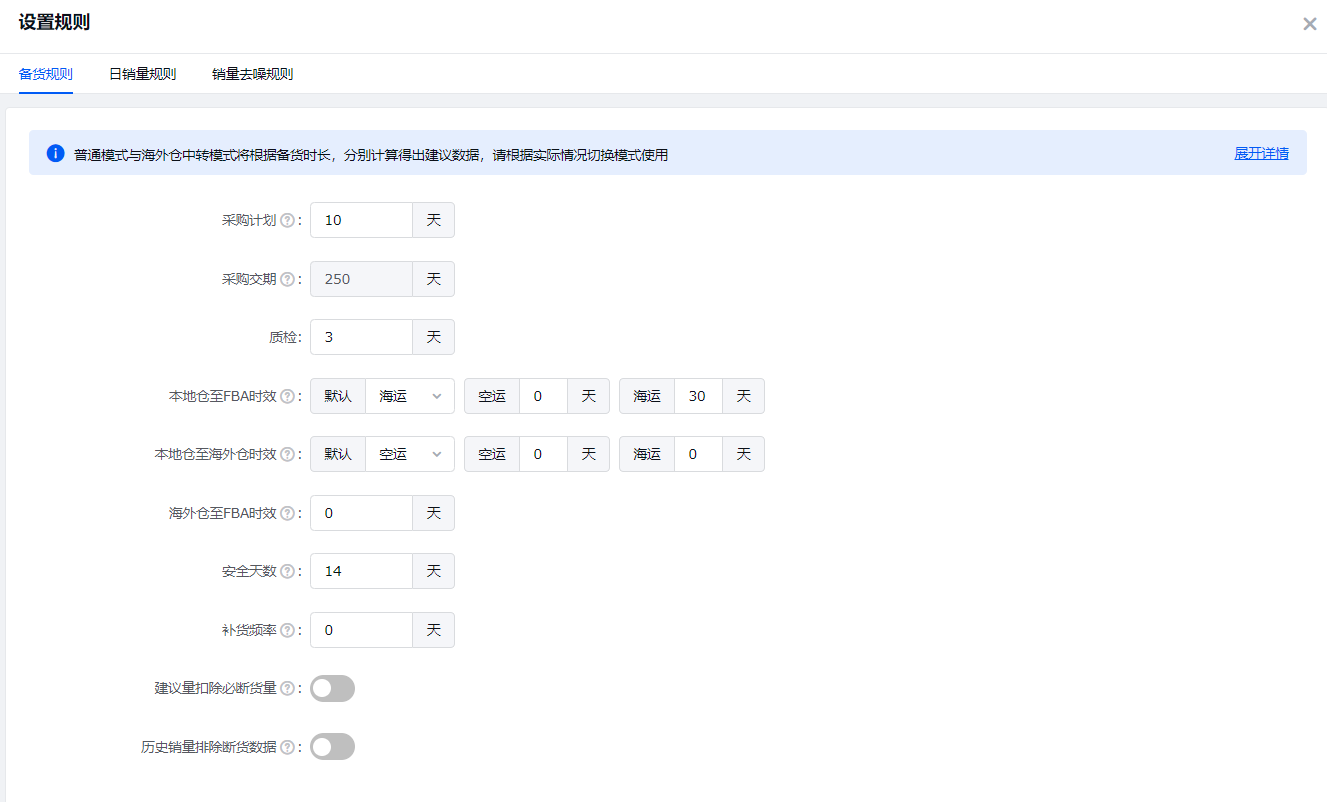The width and height of the screenshot is (1327, 802).
Task: Open 本地仓至FBA时效 default mode dropdown
Action: pyautogui.click(x=410, y=396)
